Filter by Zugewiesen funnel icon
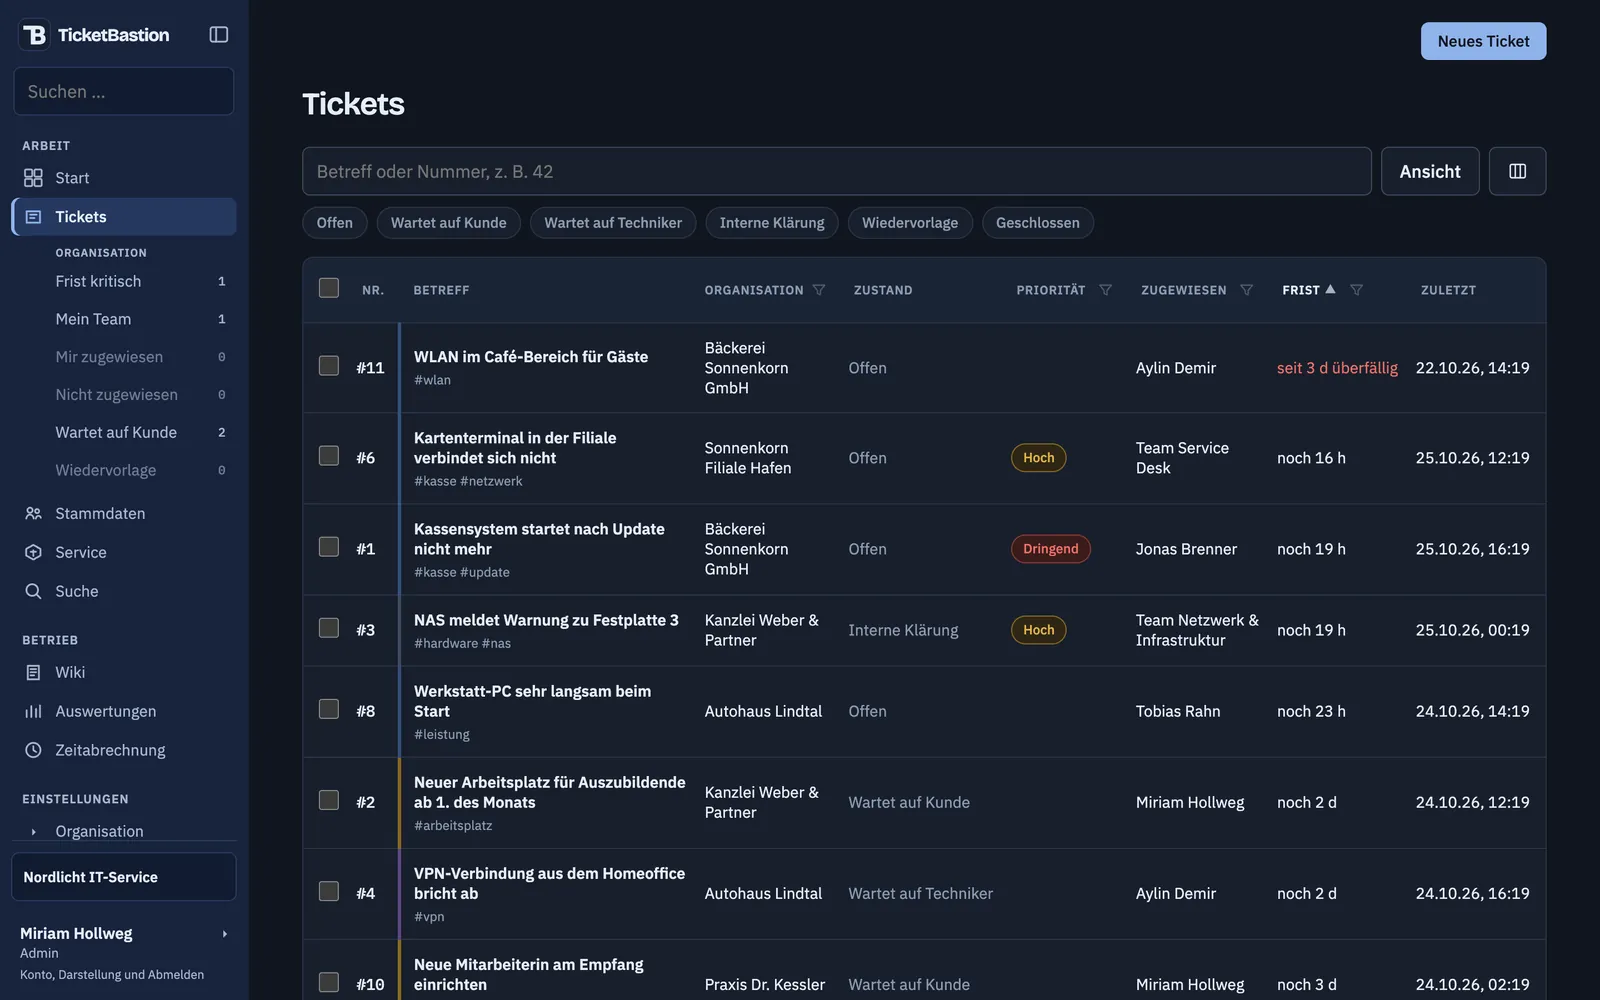1600x1000 pixels. (x=1246, y=290)
